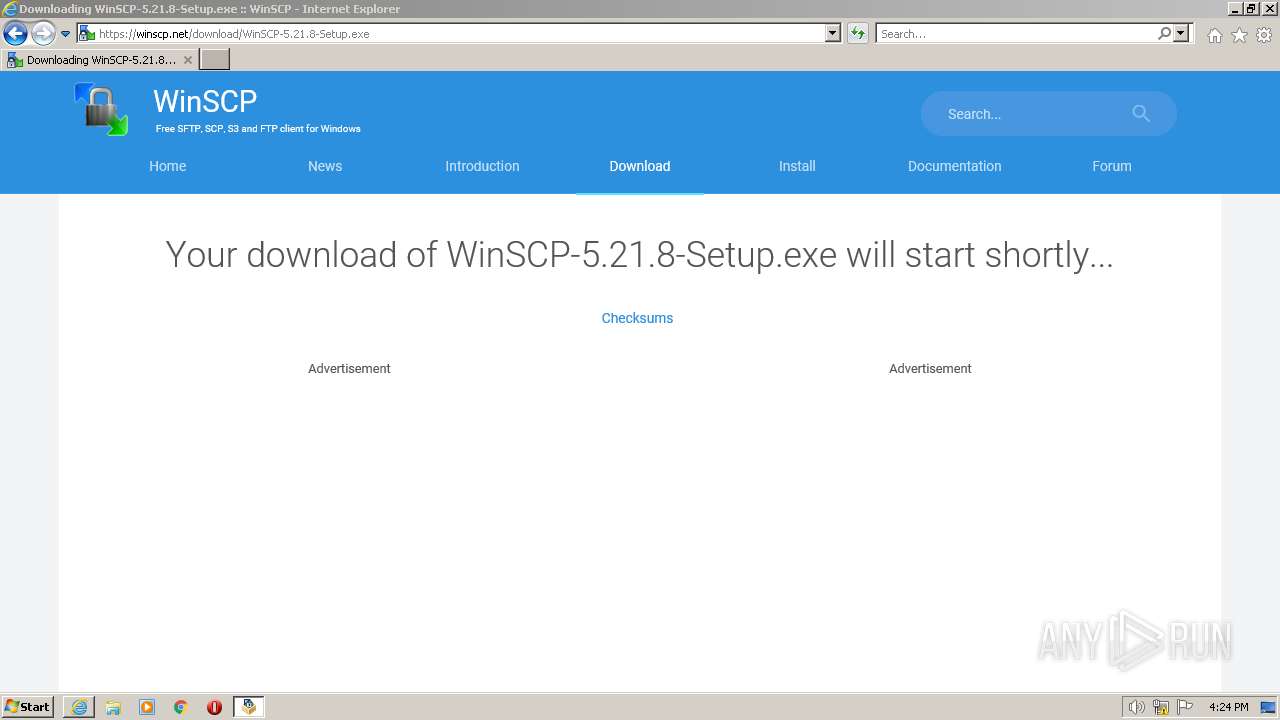
Task: Open a new blank tab
Action: tap(215, 60)
